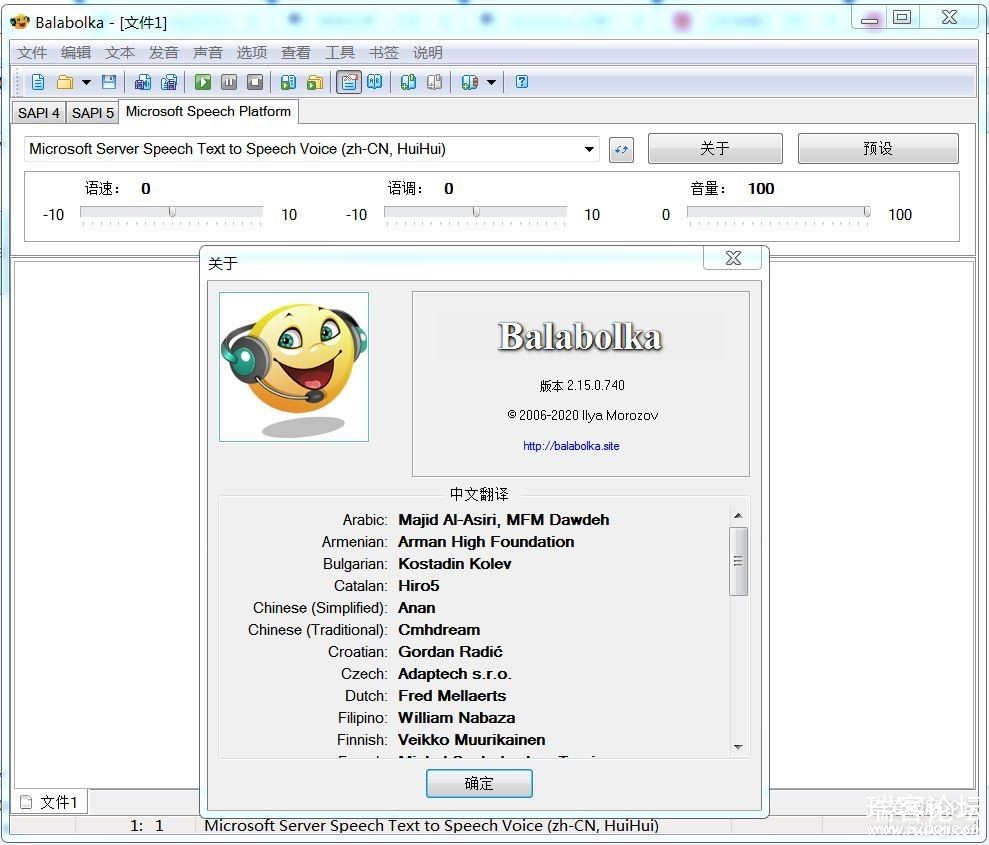Viewport: 989px width, 845px height.
Task: Click the translator name 'Kostadin Kolev'
Action: (454, 564)
